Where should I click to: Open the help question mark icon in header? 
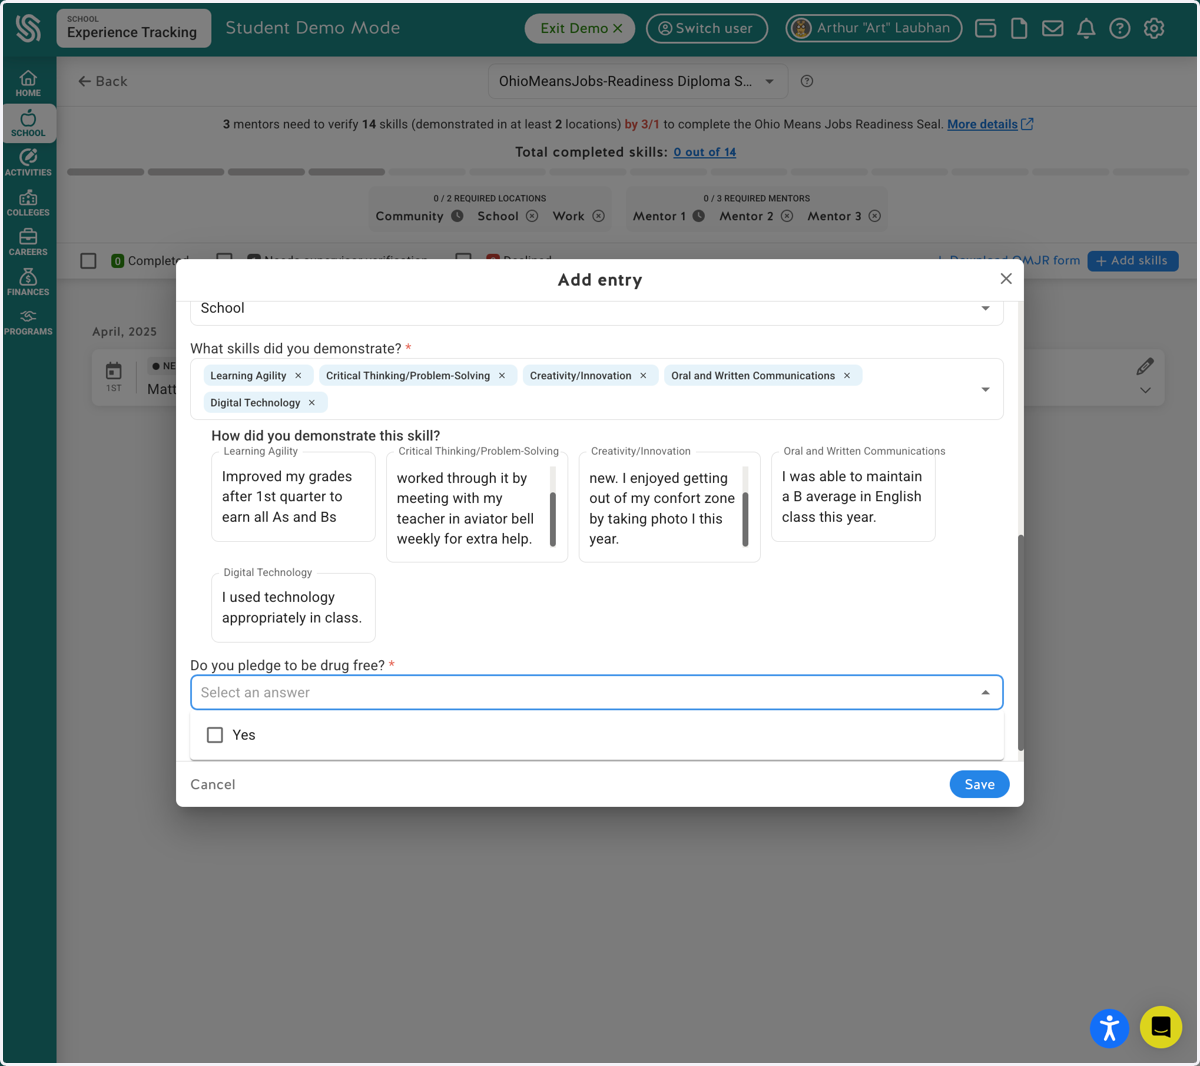click(1120, 28)
